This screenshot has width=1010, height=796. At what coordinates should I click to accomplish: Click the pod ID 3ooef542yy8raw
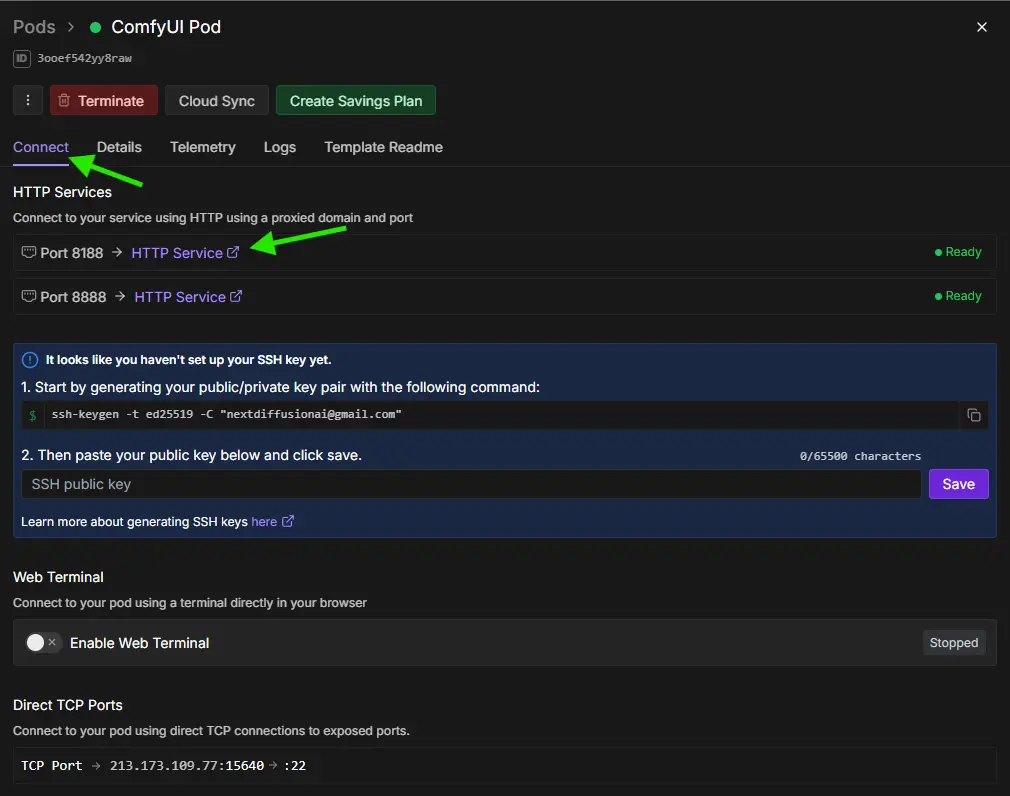[x=84, y=59]
